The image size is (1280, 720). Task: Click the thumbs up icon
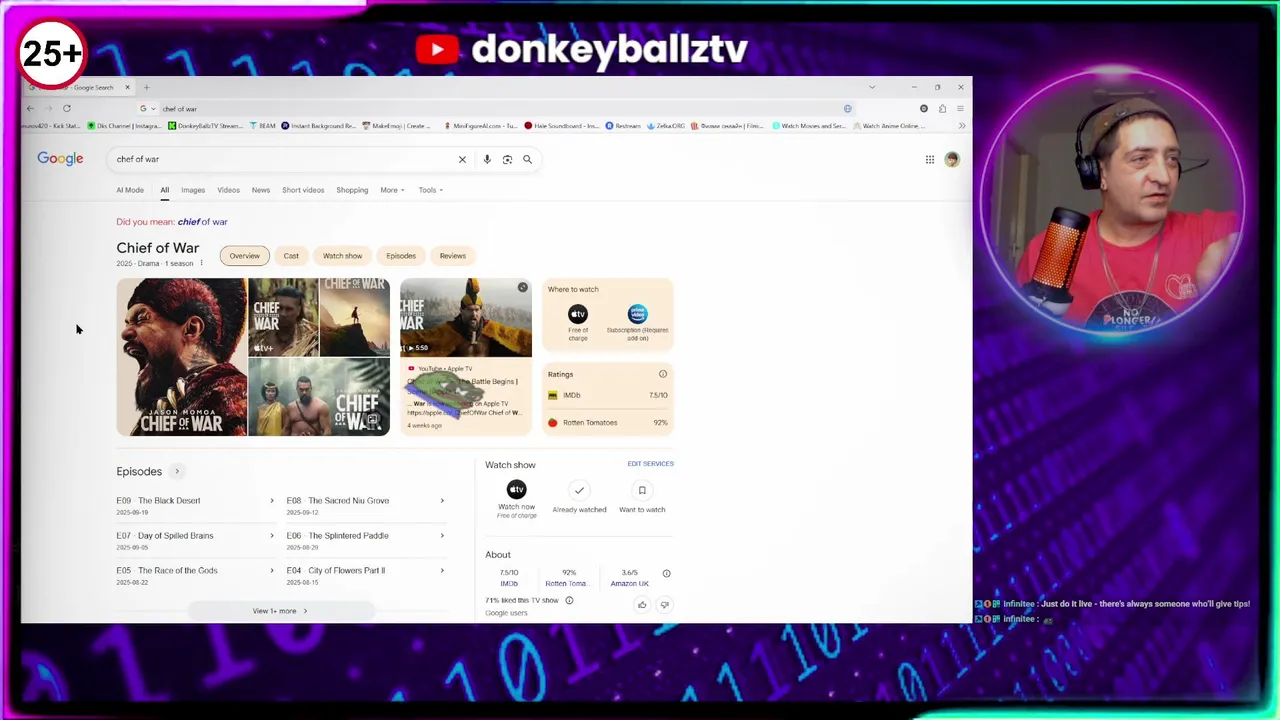pyautogui.click(x=642, y=604)
